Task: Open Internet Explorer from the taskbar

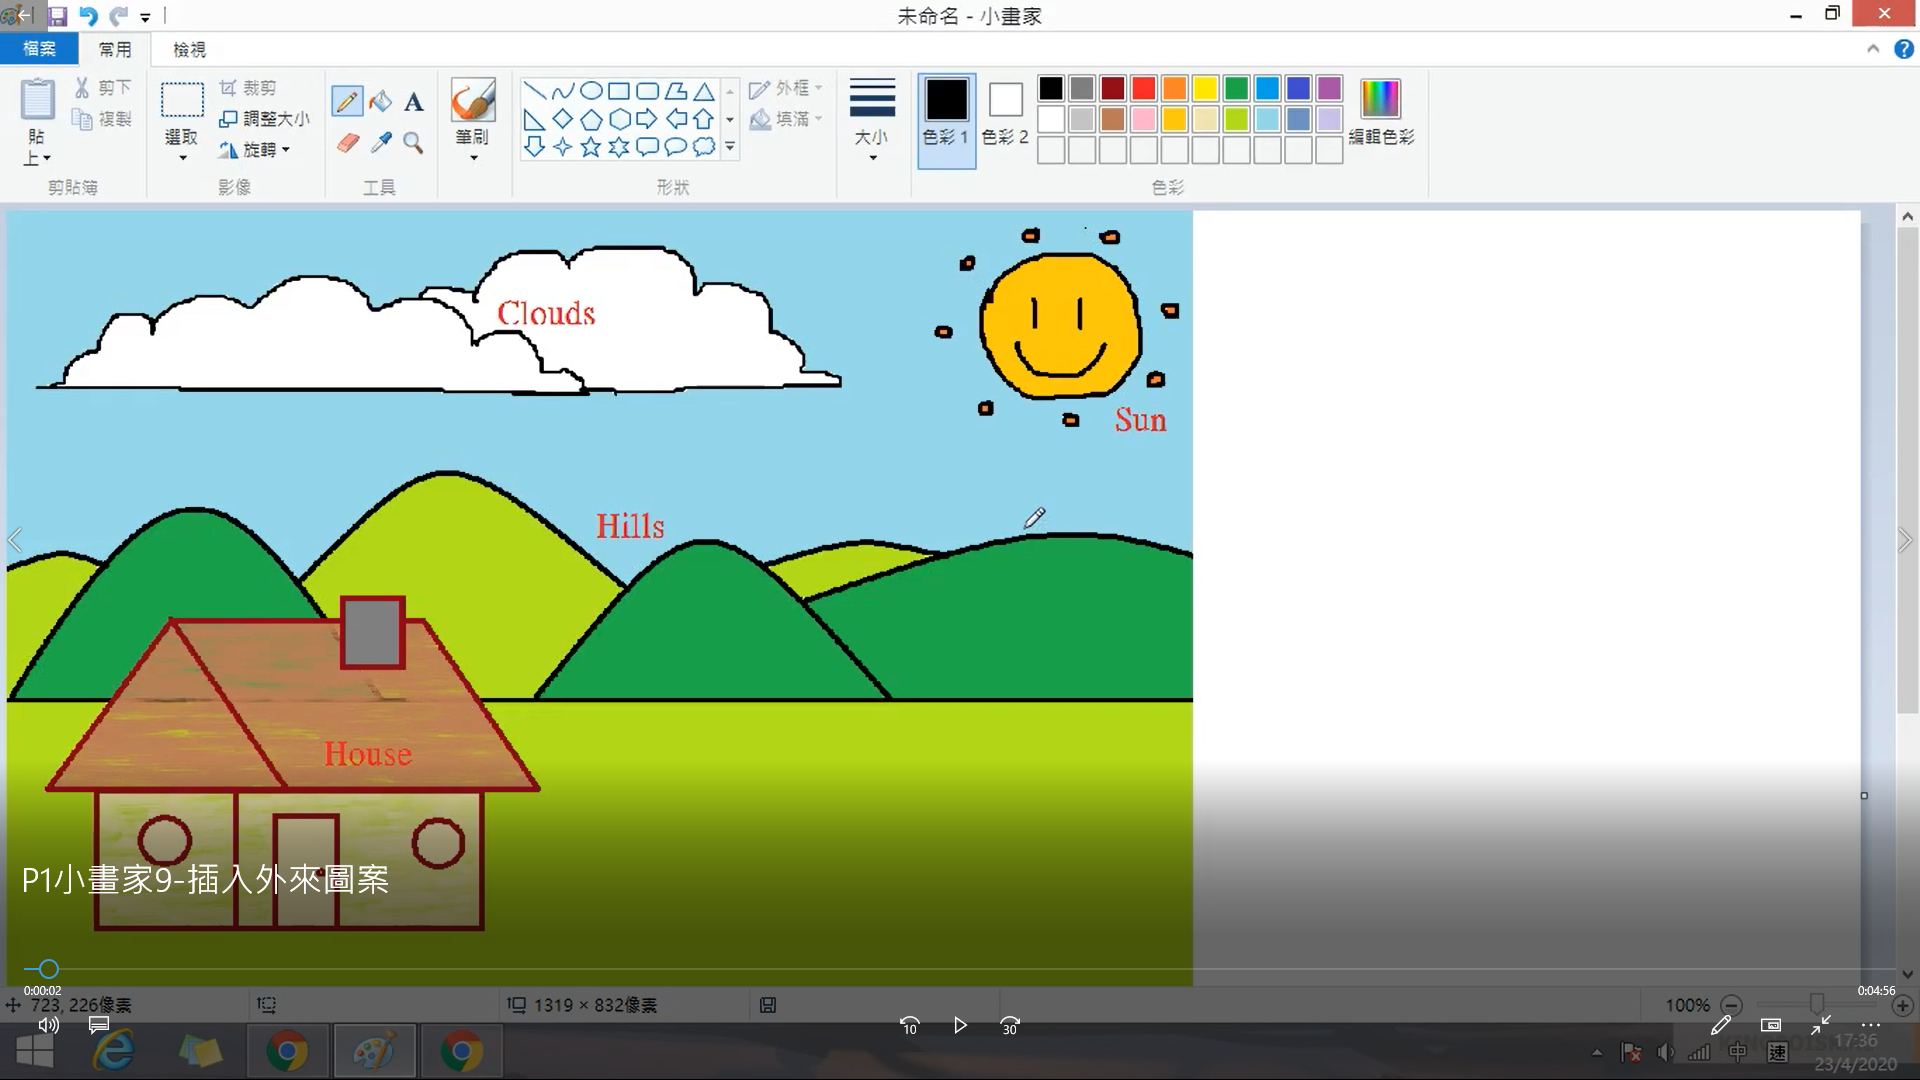Action: click(x=114, y=1052)
